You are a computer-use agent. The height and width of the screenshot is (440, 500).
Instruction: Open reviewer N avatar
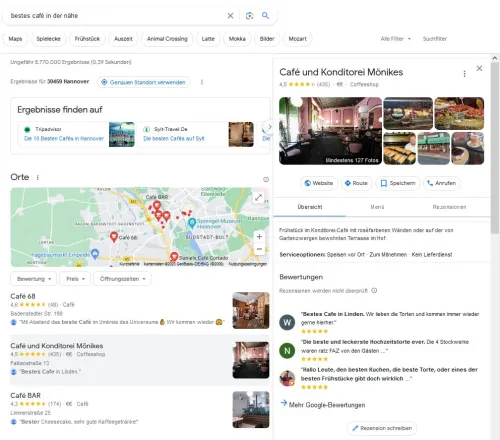point(287,350)
